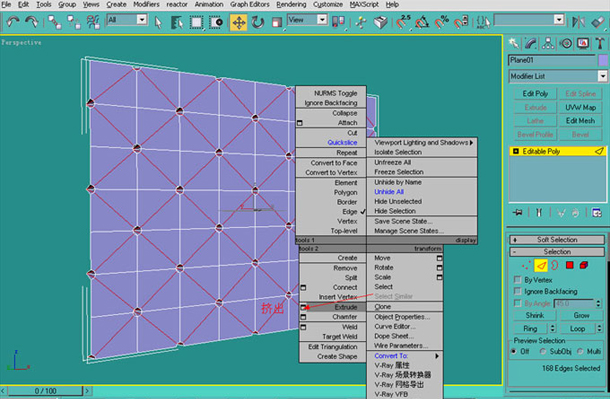Choose the Select Object arrow tool
Image resolution: width=610 pixels, height=399 pixels.
tap(158, 23)
